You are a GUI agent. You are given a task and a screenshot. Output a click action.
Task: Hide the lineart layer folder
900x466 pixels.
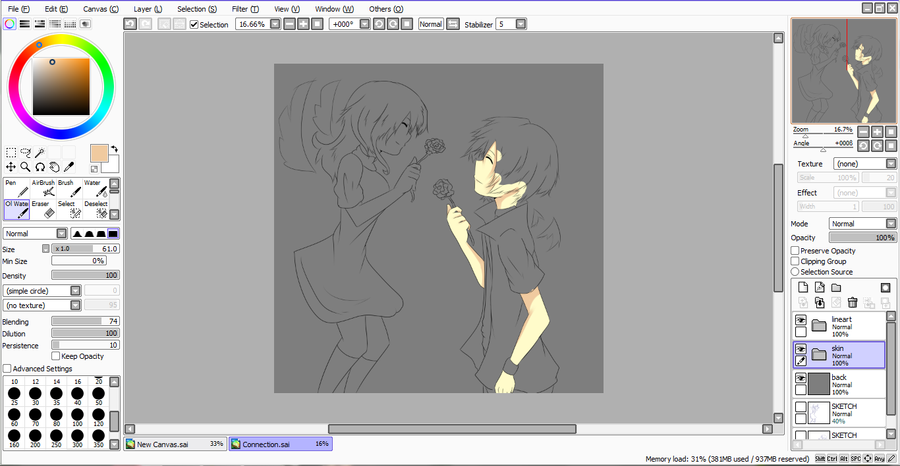point(801,320)
